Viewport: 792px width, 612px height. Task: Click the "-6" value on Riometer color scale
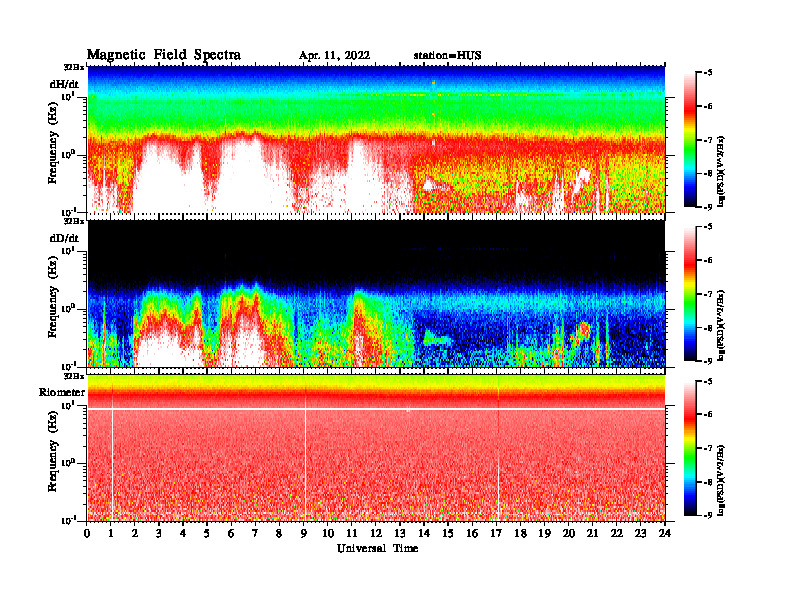click(708, 414)
